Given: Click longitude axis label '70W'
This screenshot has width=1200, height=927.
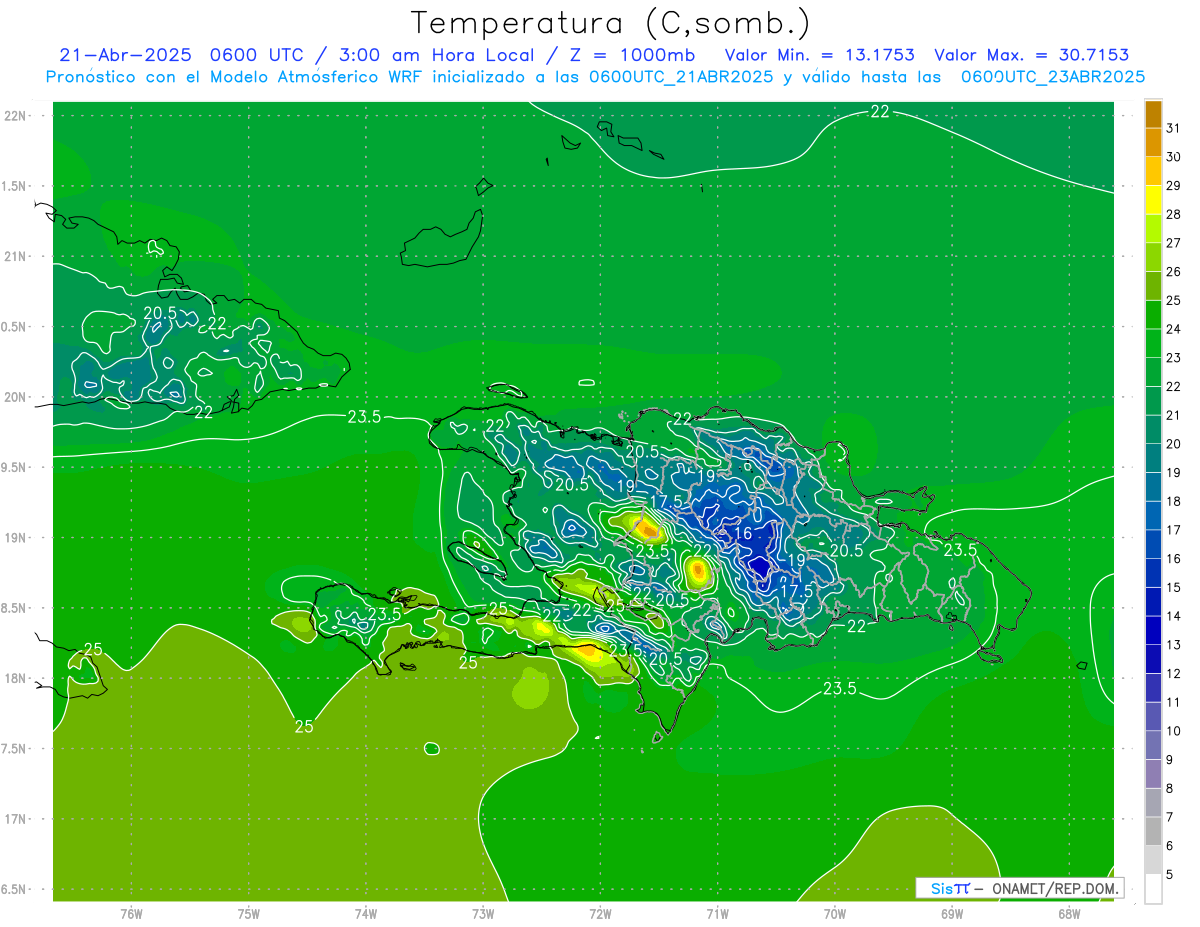Looking at the screenshot, I should (x=835, y=913).
